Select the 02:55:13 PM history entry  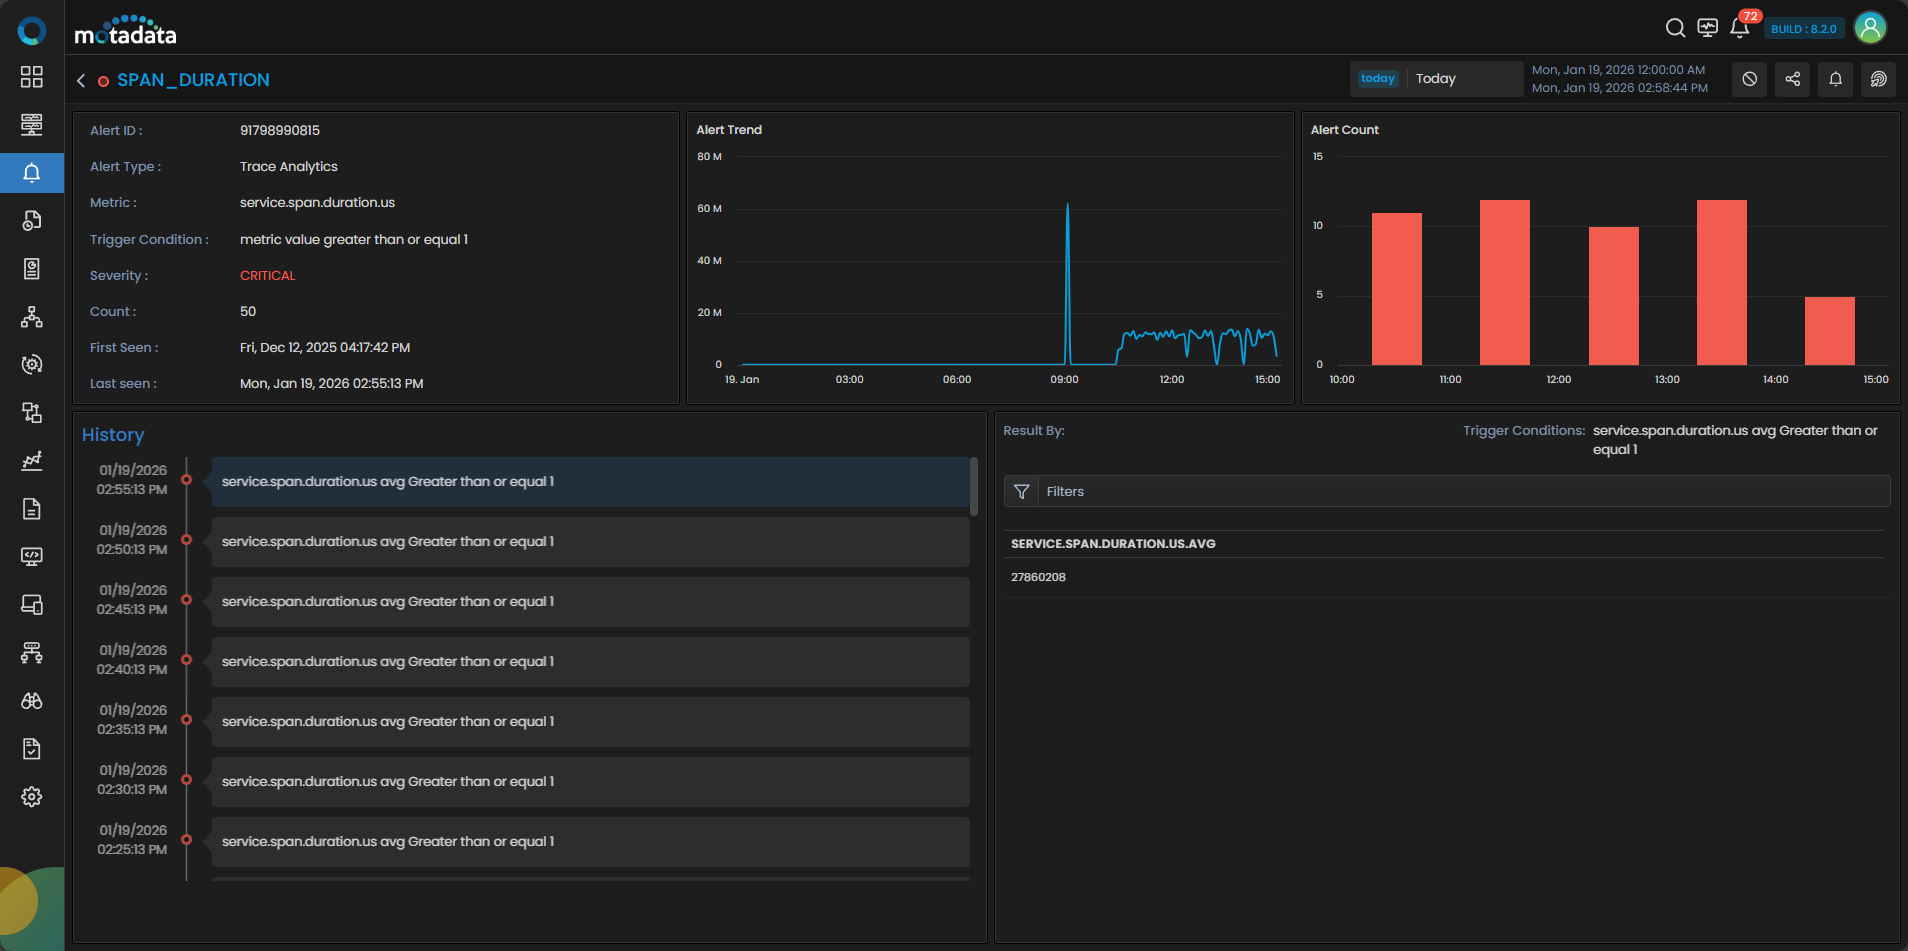click(590, 481)
